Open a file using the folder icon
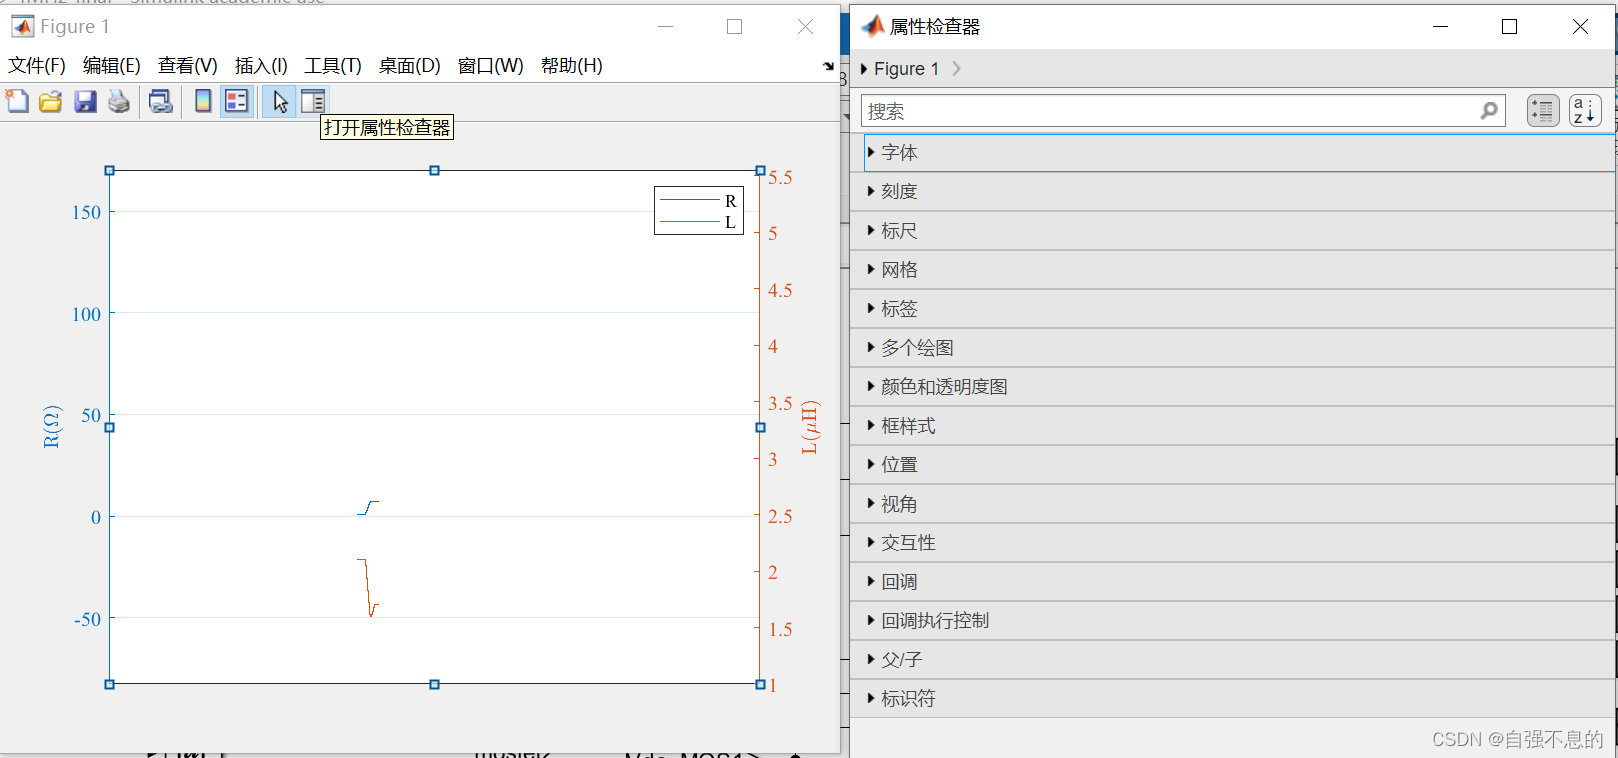Viewport: 1618px width, 758px height. 51,101
